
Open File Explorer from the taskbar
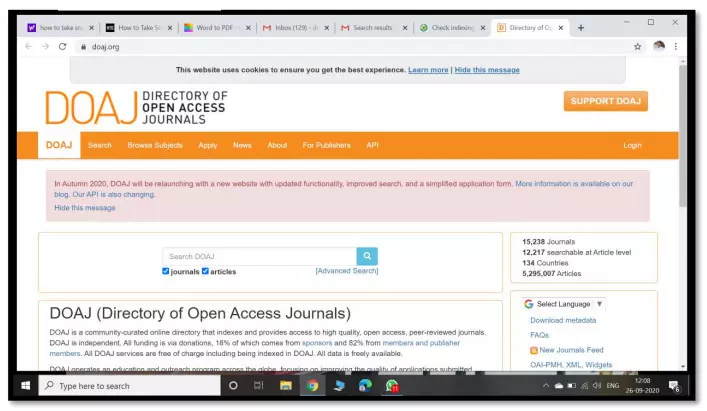pyautogui.click(x=286, y=385)
